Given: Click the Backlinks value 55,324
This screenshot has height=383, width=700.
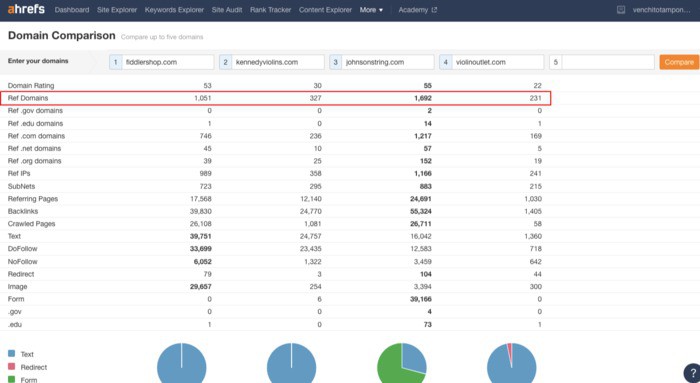Looking at the screenshot, I should (421, 211).
